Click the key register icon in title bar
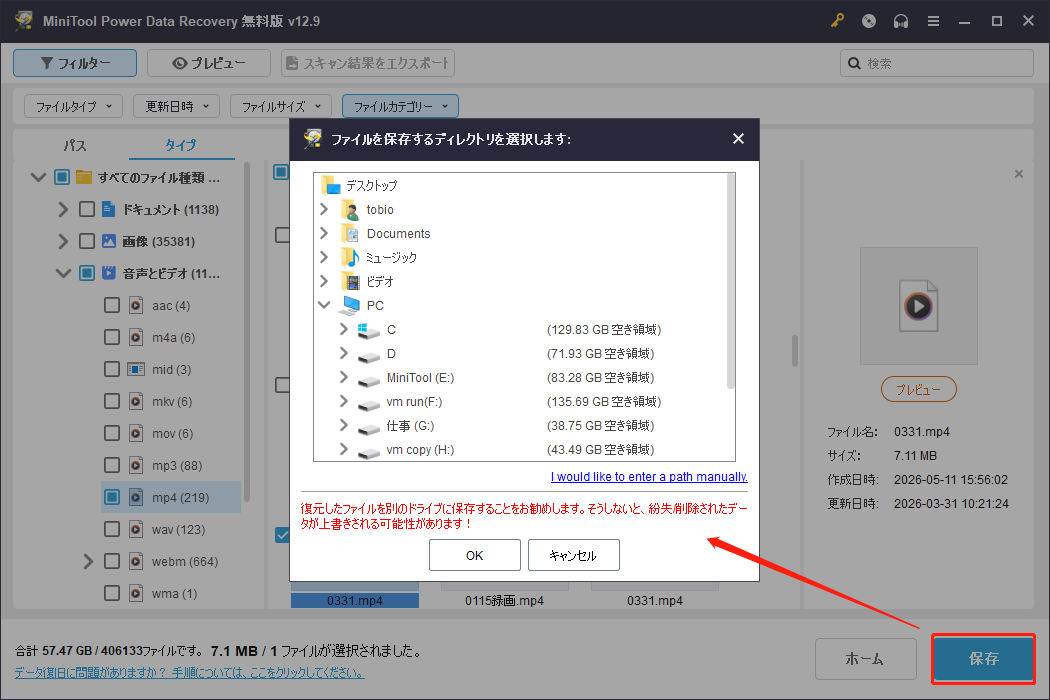The width and height of the screenshot is (1050, 700). 837,21
